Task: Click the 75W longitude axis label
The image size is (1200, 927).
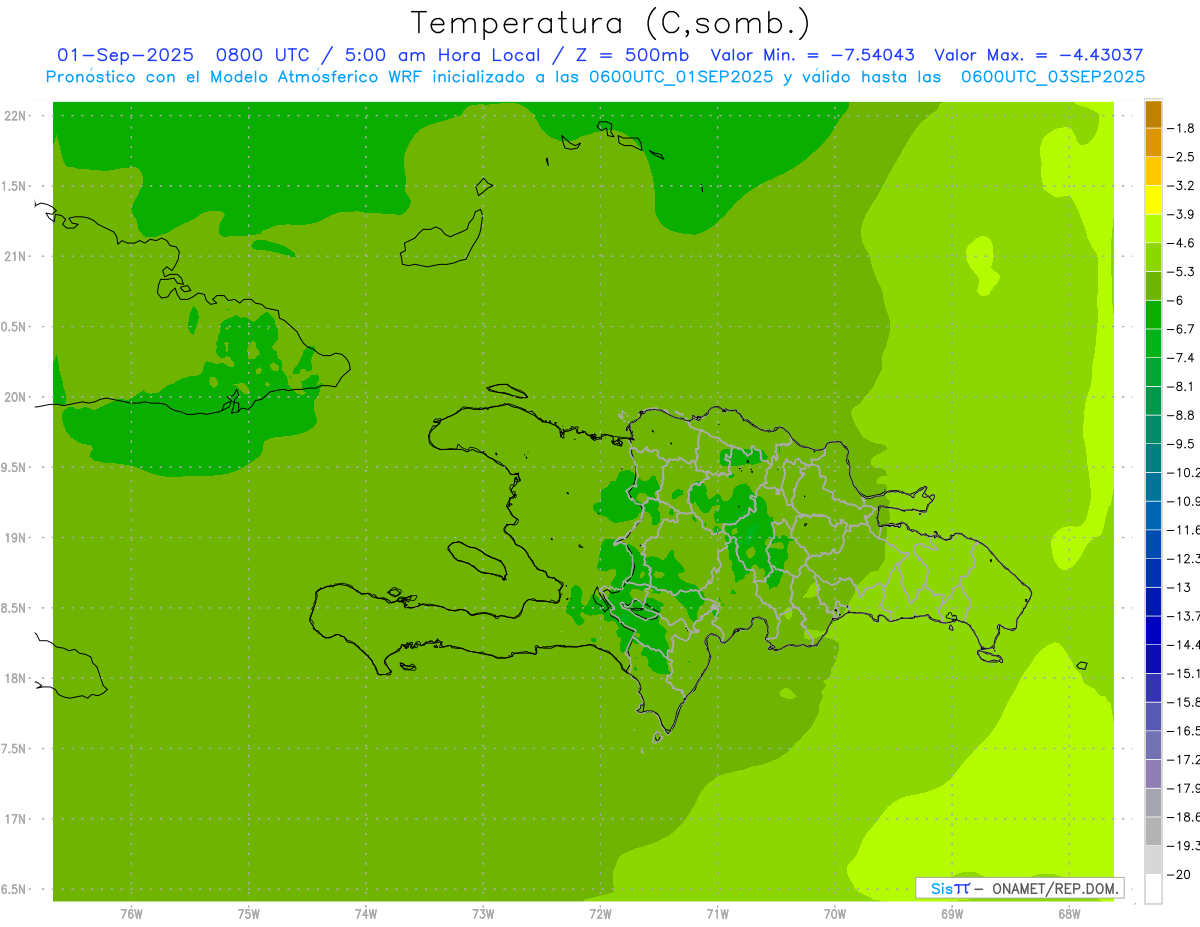Action: click(249, 914)
